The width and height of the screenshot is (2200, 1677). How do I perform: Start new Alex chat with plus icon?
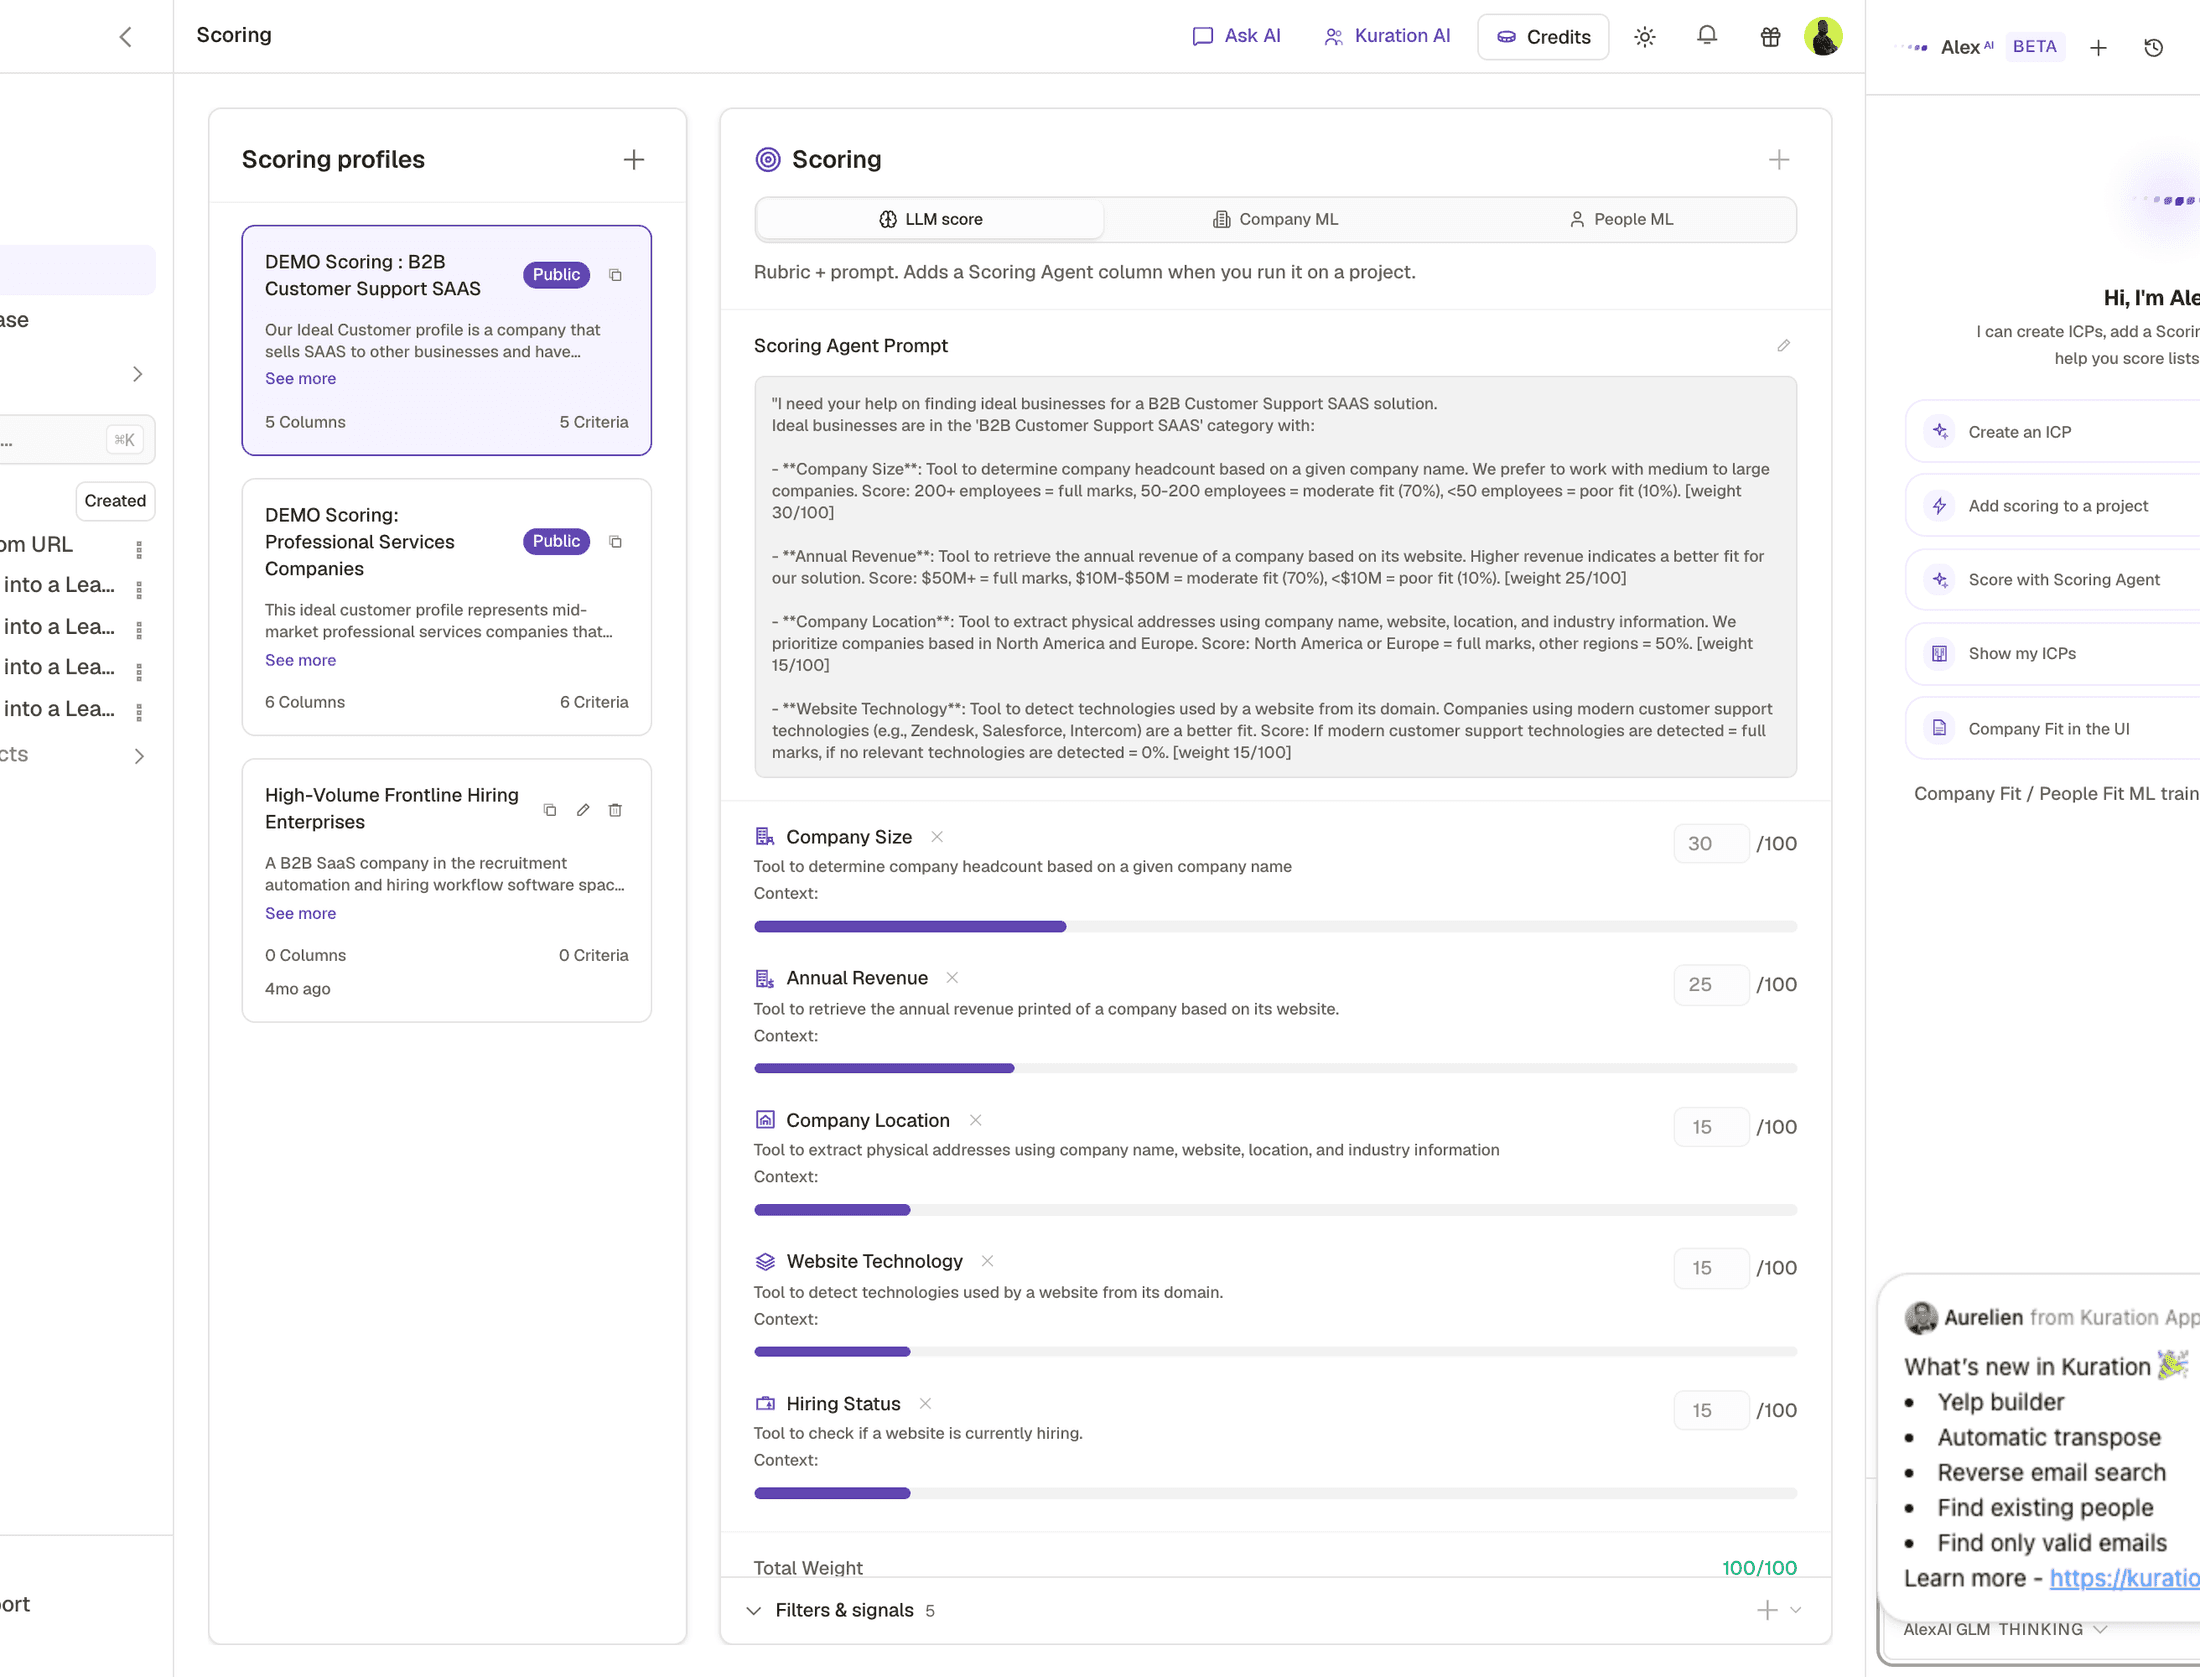(x=2098, y=47)
